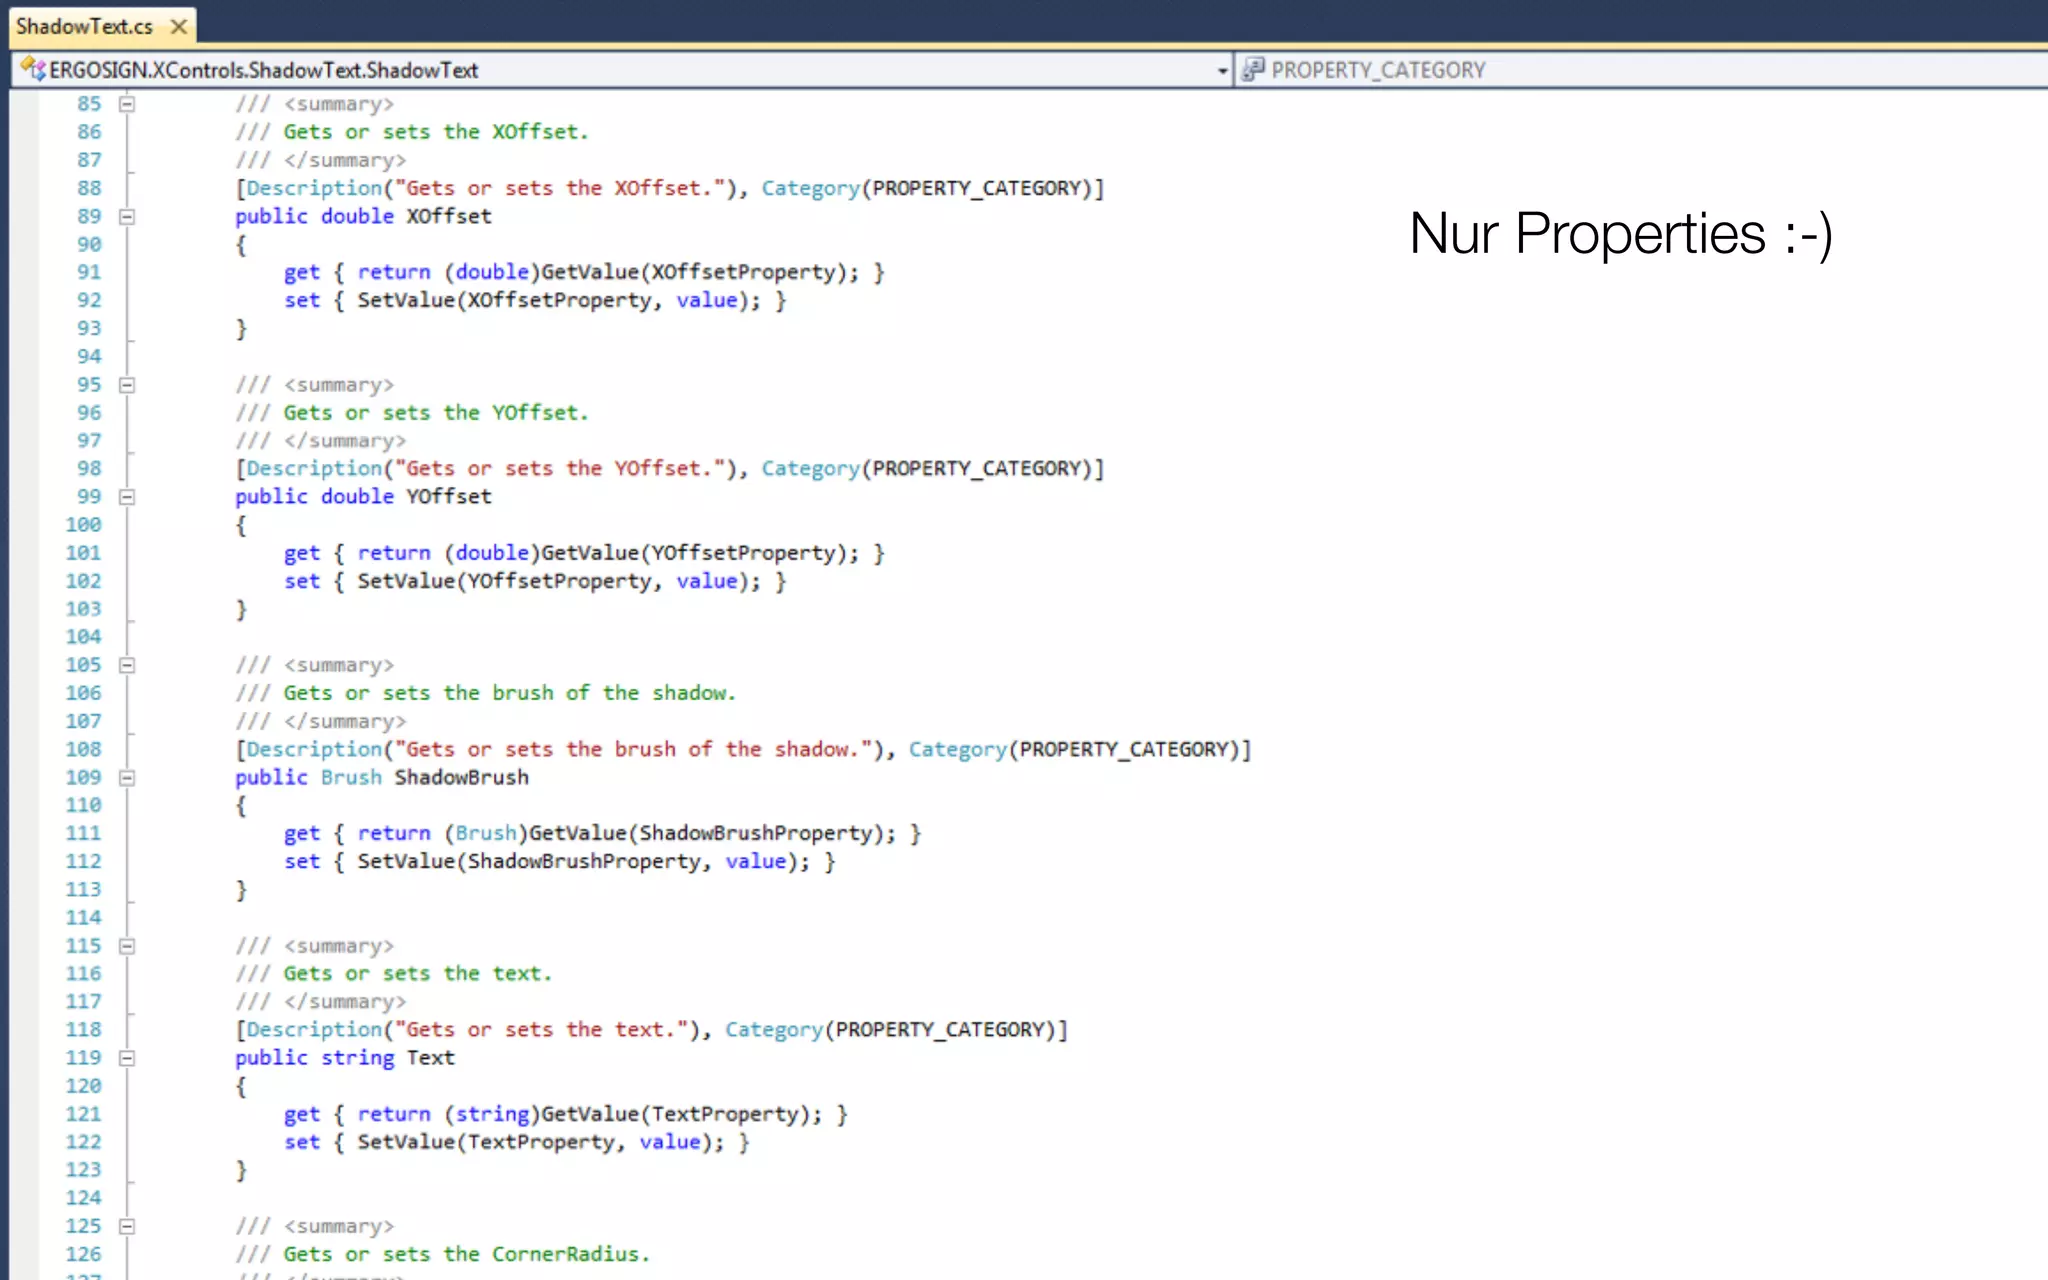Open the class navigation dropdown arrow
The width and height of the screenshot is (2048, 1280).
(x=1222, y=71)
